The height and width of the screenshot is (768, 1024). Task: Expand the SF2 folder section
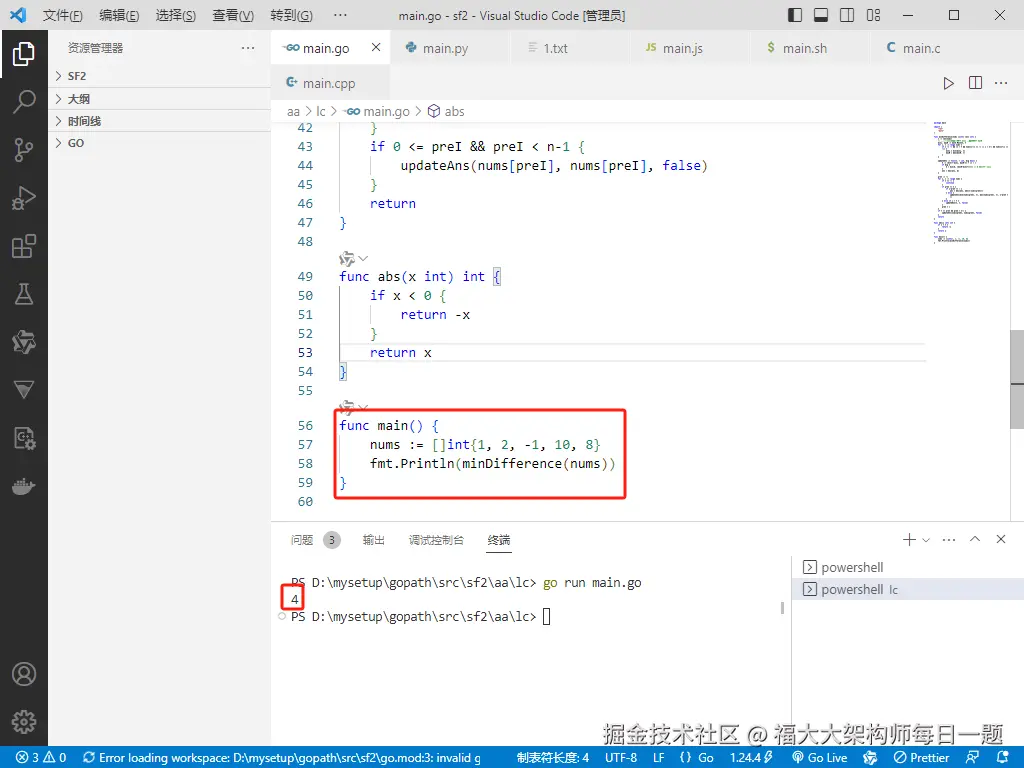click(159, 76)
